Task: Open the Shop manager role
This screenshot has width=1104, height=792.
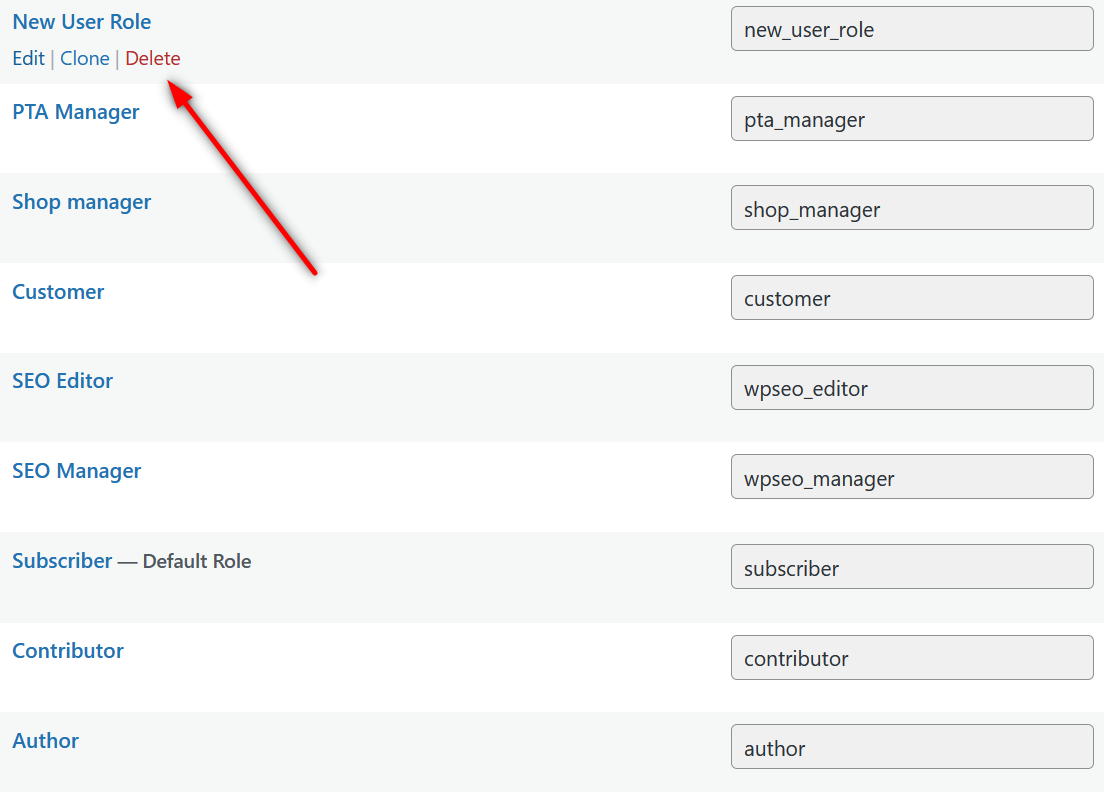Action: click(81, 201)
